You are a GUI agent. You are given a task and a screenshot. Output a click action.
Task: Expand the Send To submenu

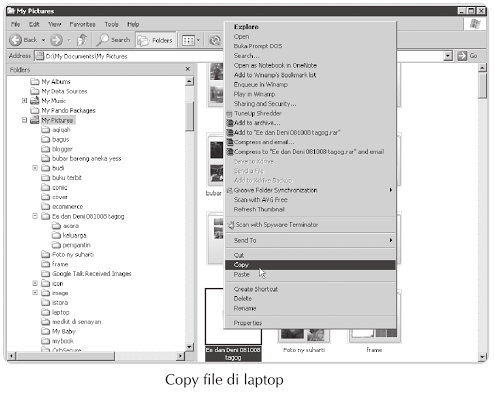(x=310, y=240)
